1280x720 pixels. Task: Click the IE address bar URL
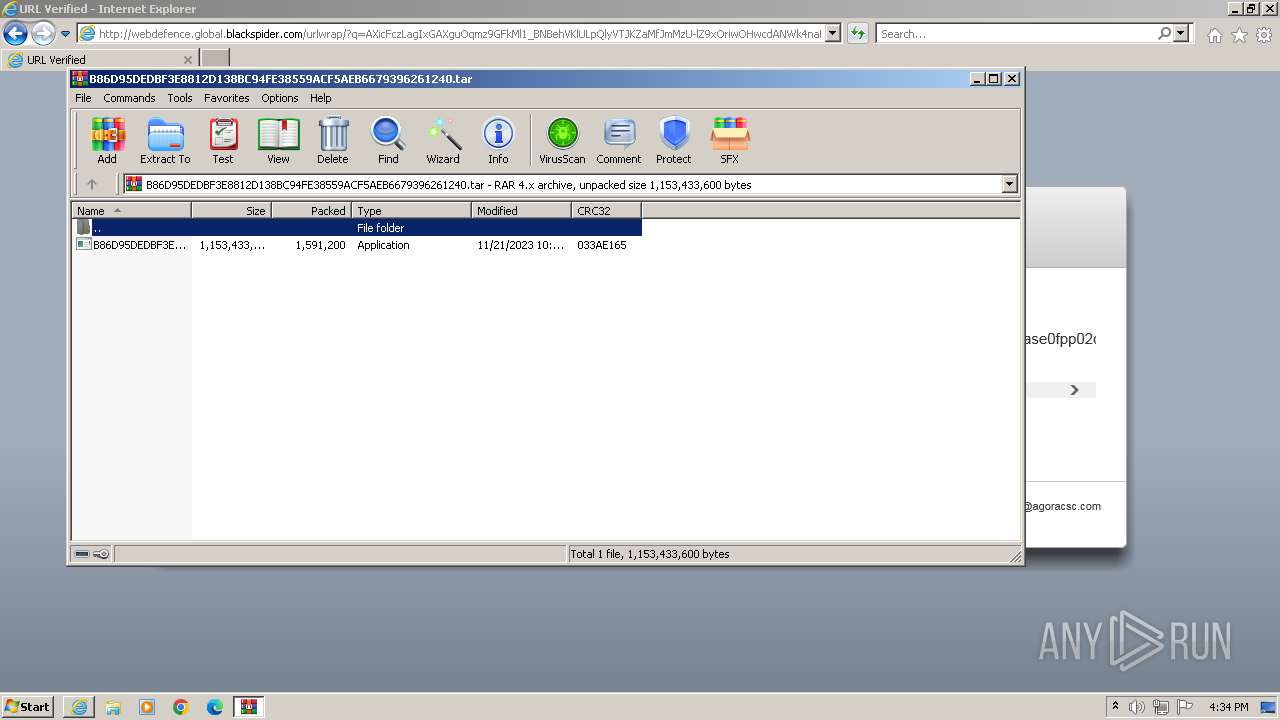point(459,34)
